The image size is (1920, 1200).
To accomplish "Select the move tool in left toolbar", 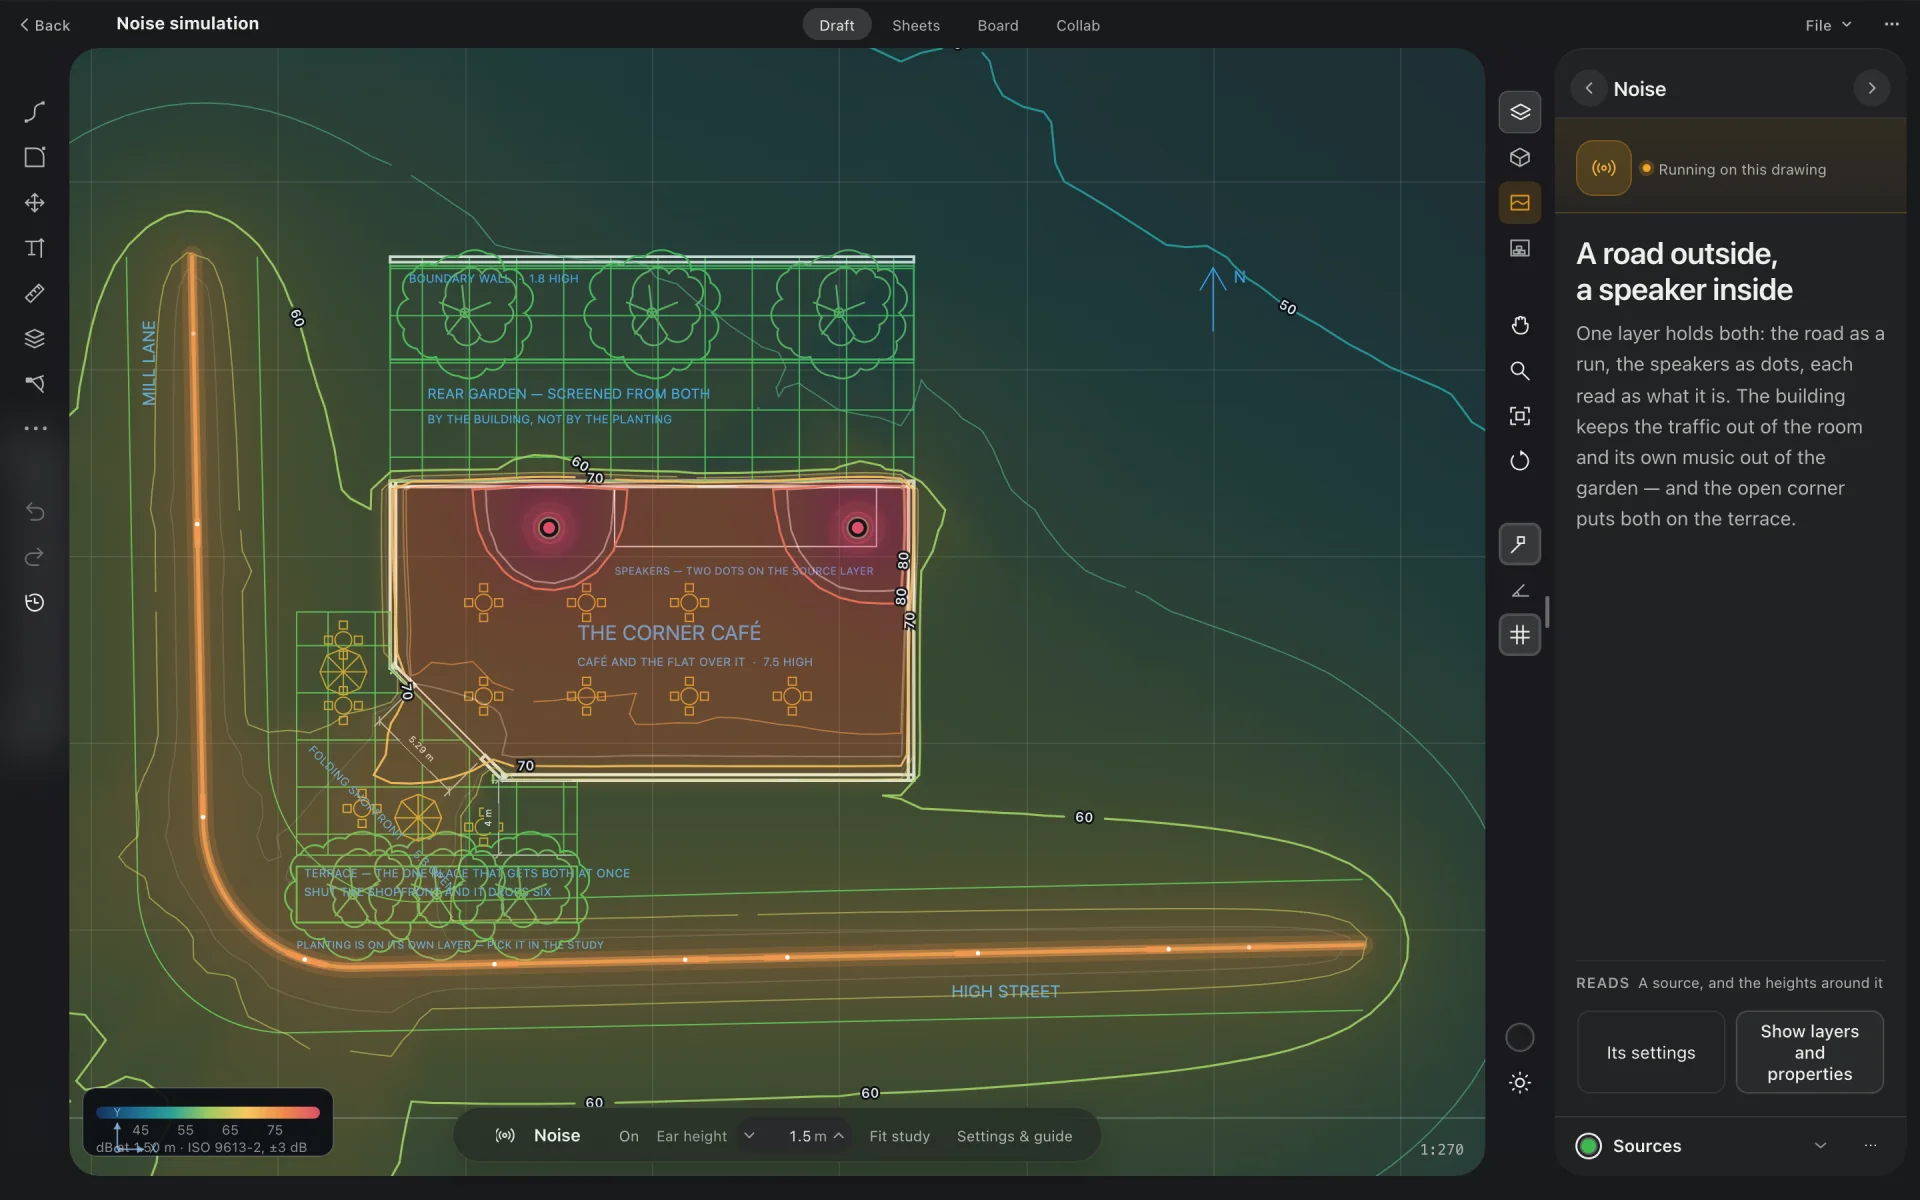I will (x=35, y=203).
